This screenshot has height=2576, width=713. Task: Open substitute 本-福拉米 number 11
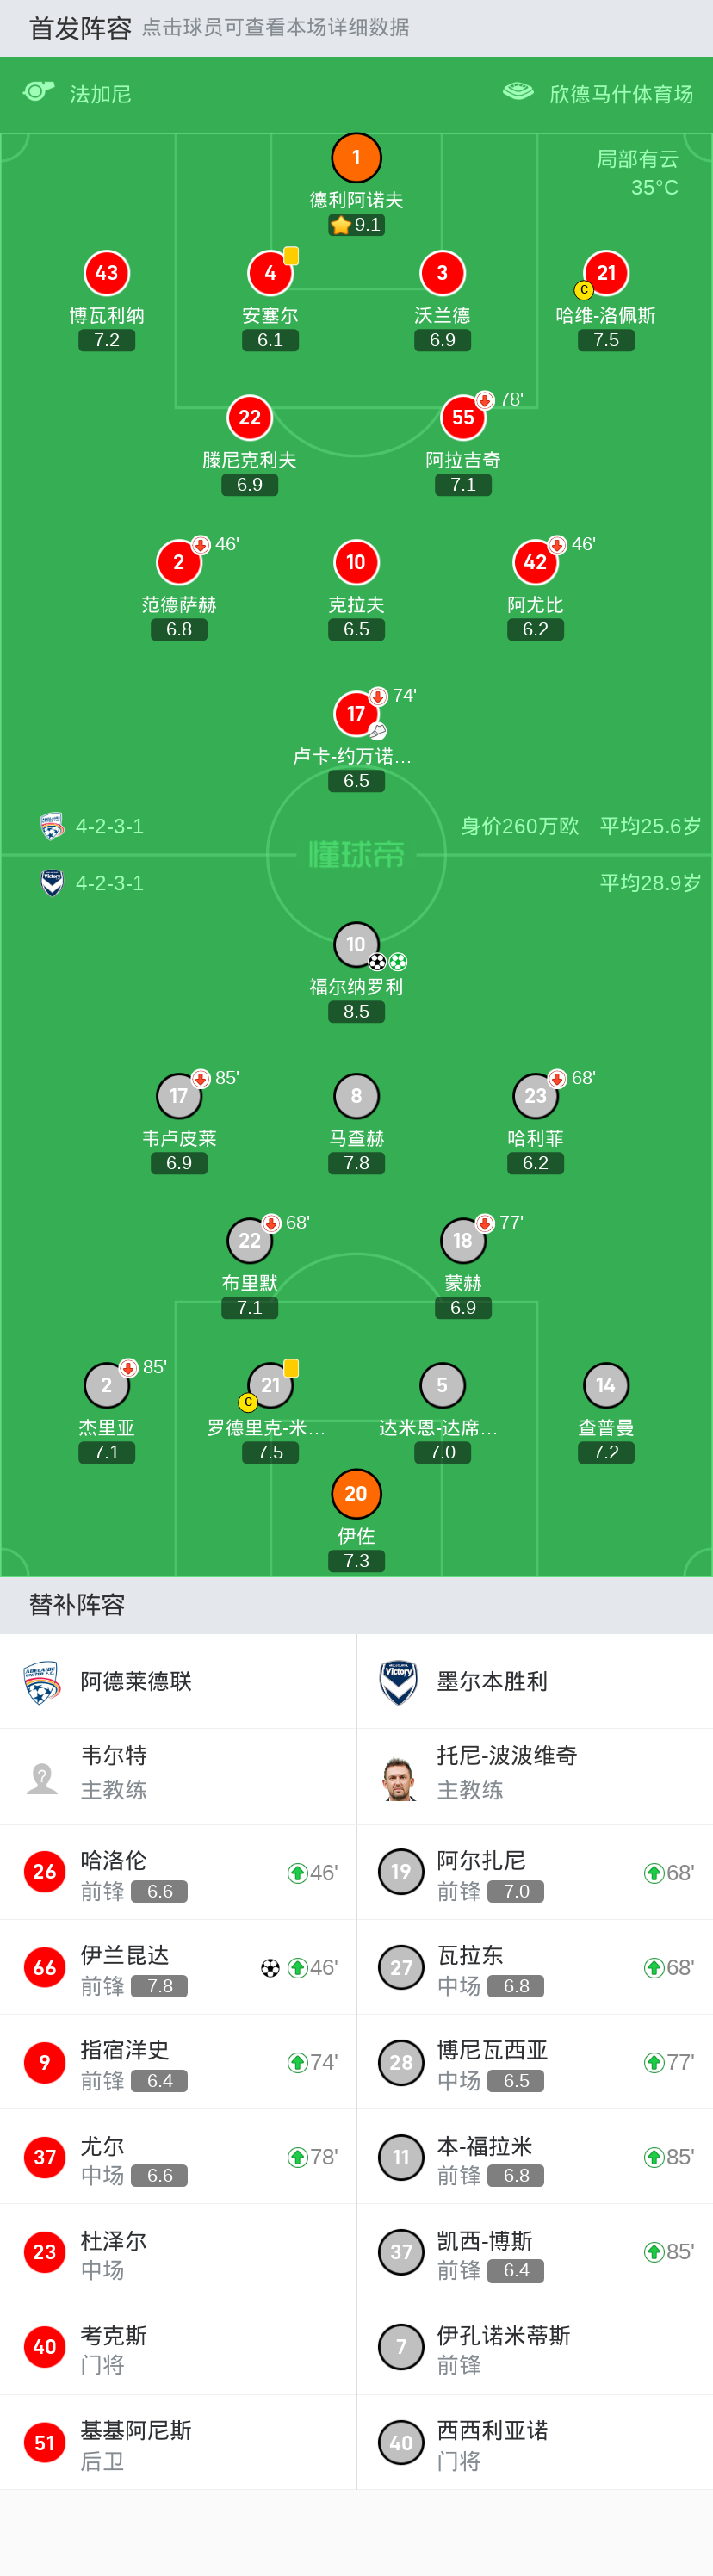[401, 2157]
